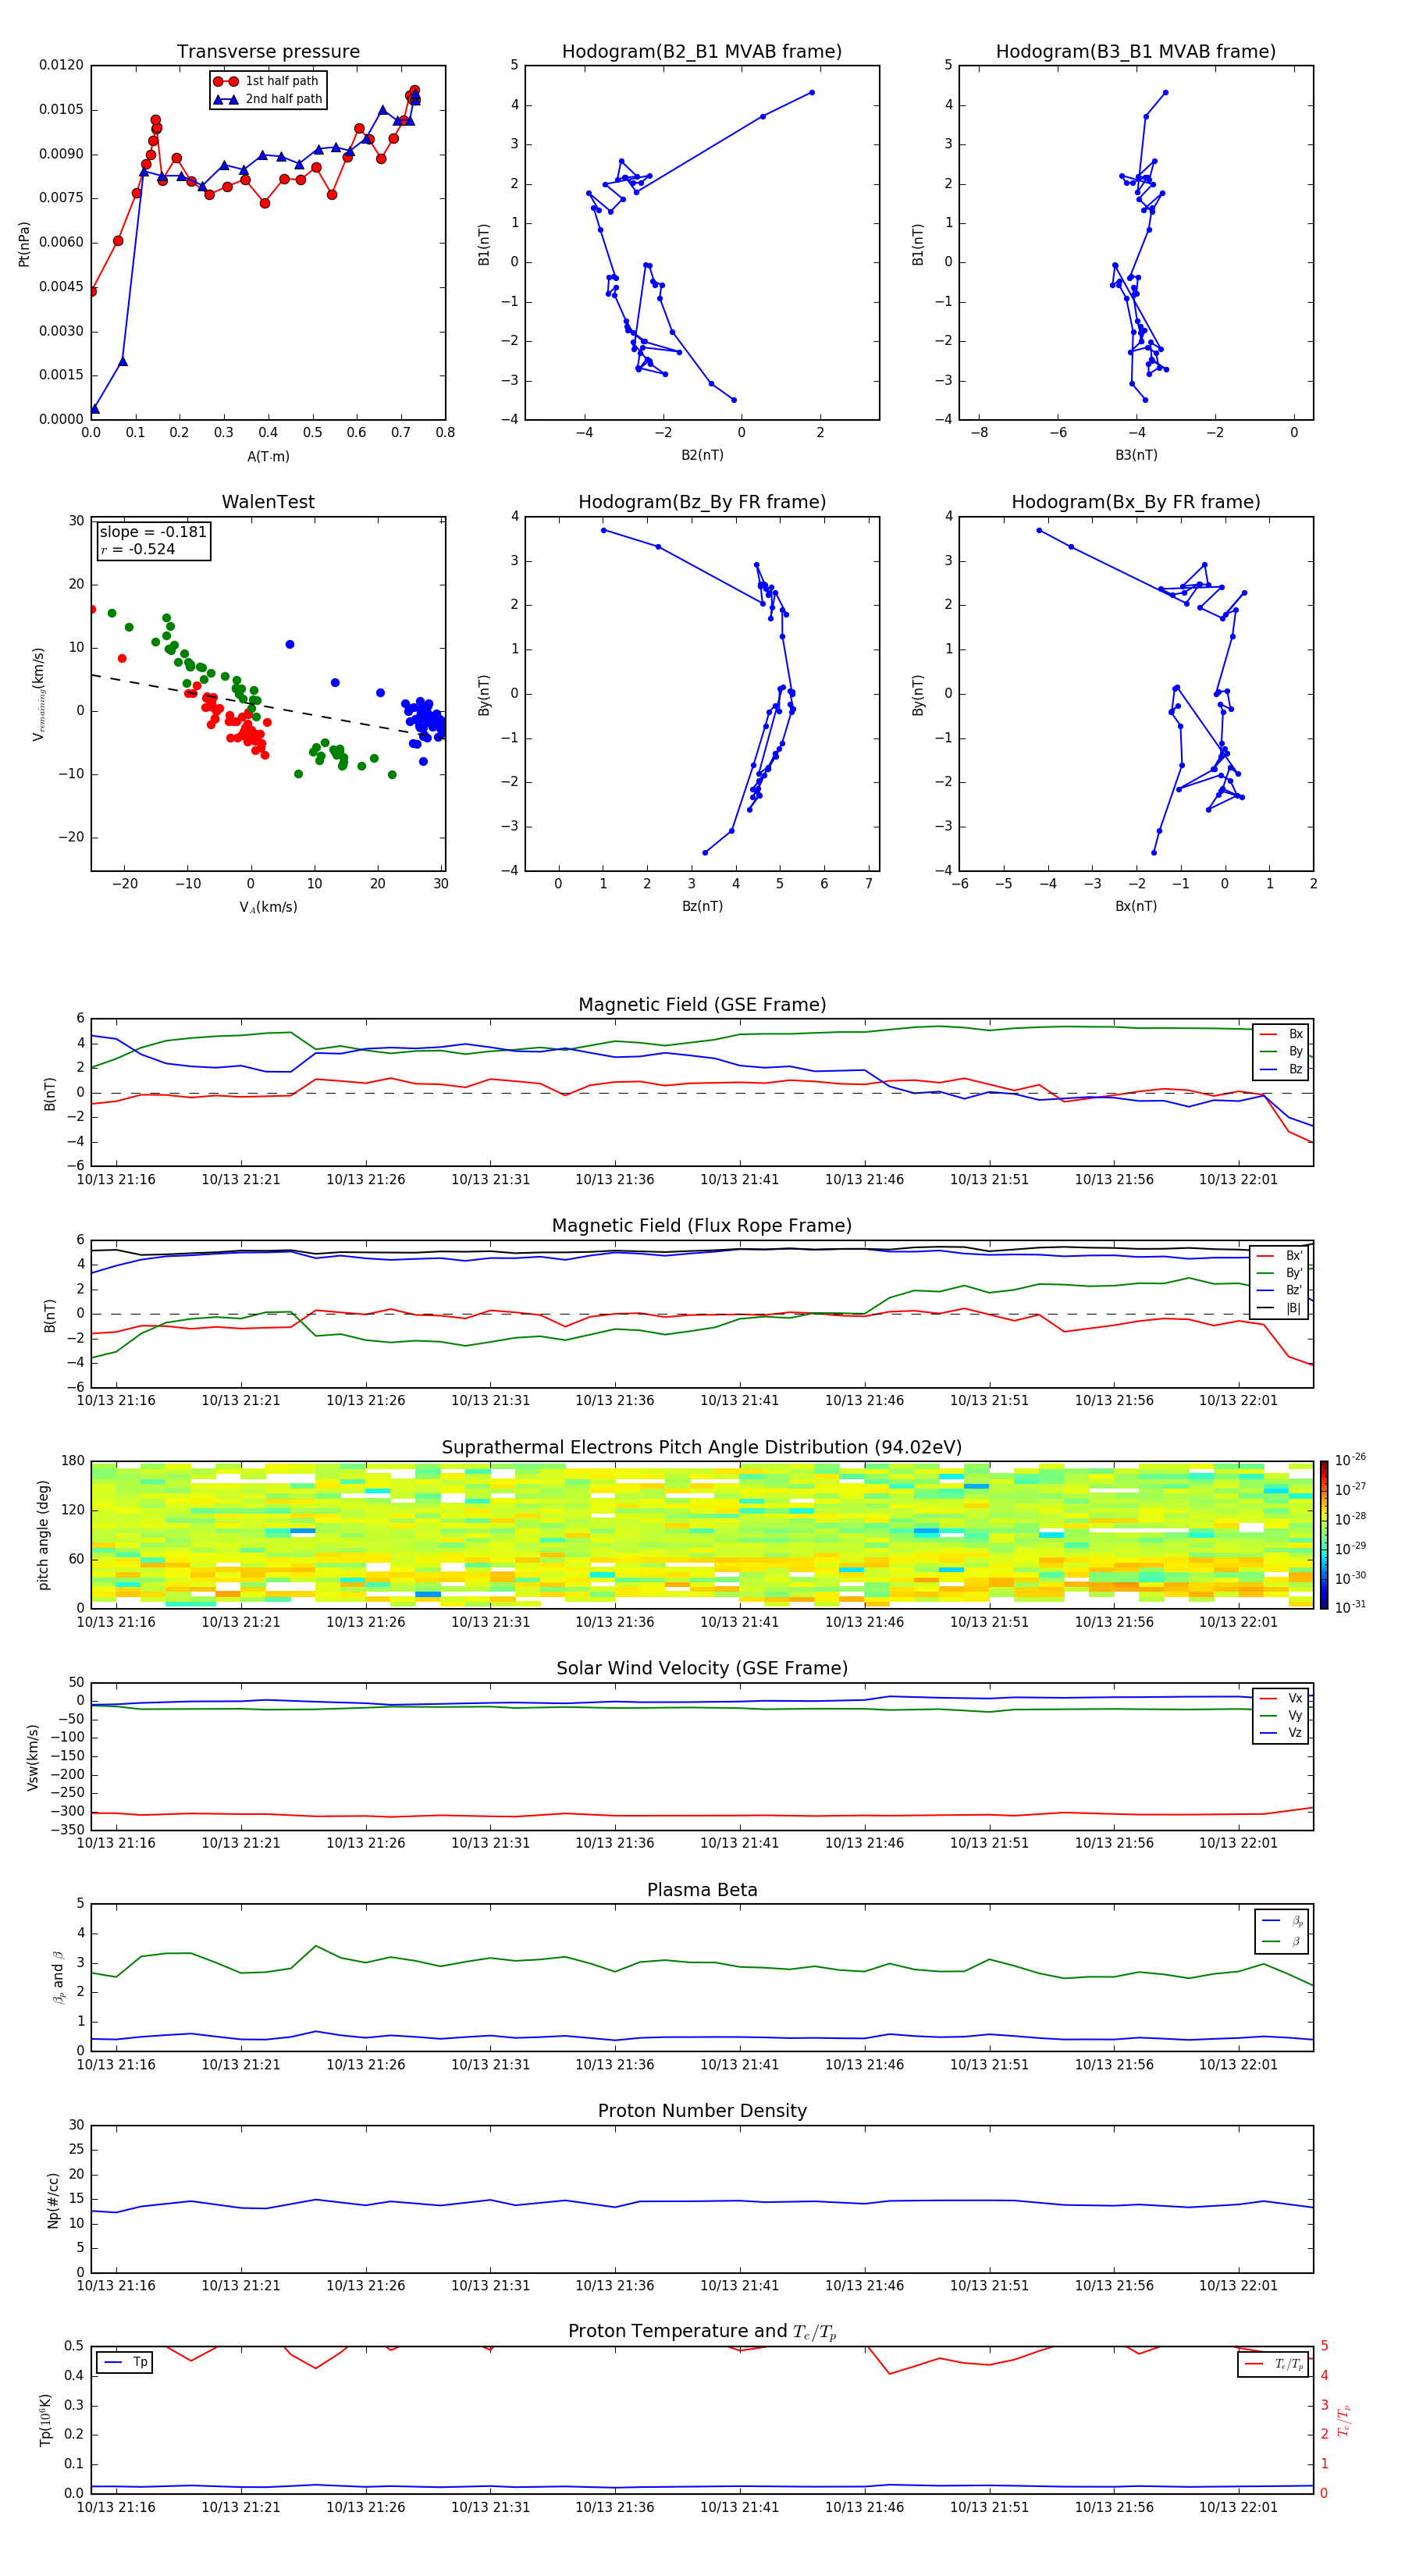The width and height of the screenshot is (1405, 2576).
Task: Select the 'Vz' legend entry
Action: pyautogui.click(x=1282, y=1733)
